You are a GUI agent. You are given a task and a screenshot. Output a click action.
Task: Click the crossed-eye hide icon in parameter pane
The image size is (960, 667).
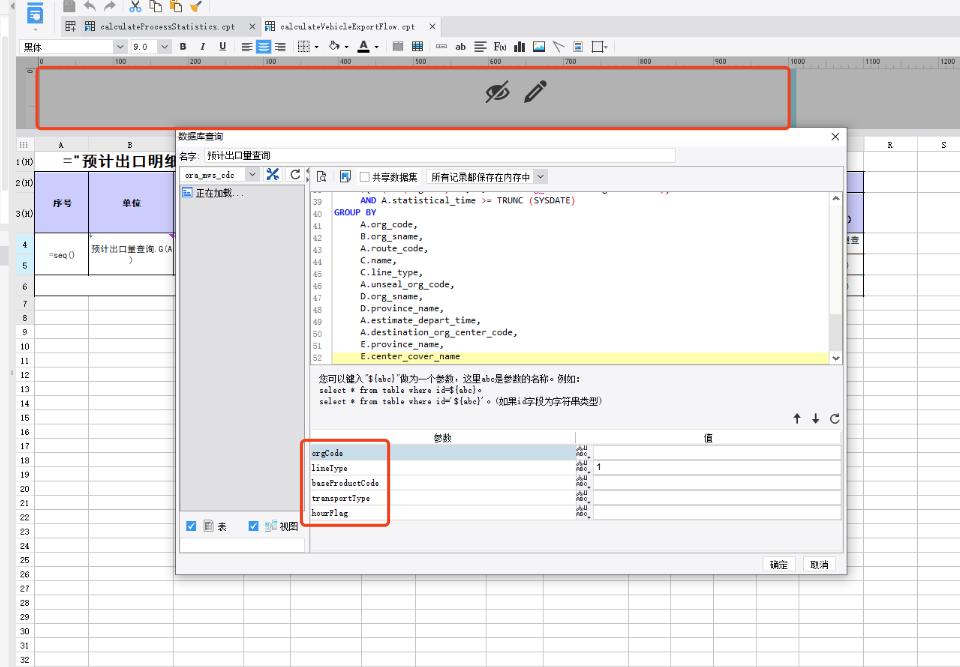497,93
